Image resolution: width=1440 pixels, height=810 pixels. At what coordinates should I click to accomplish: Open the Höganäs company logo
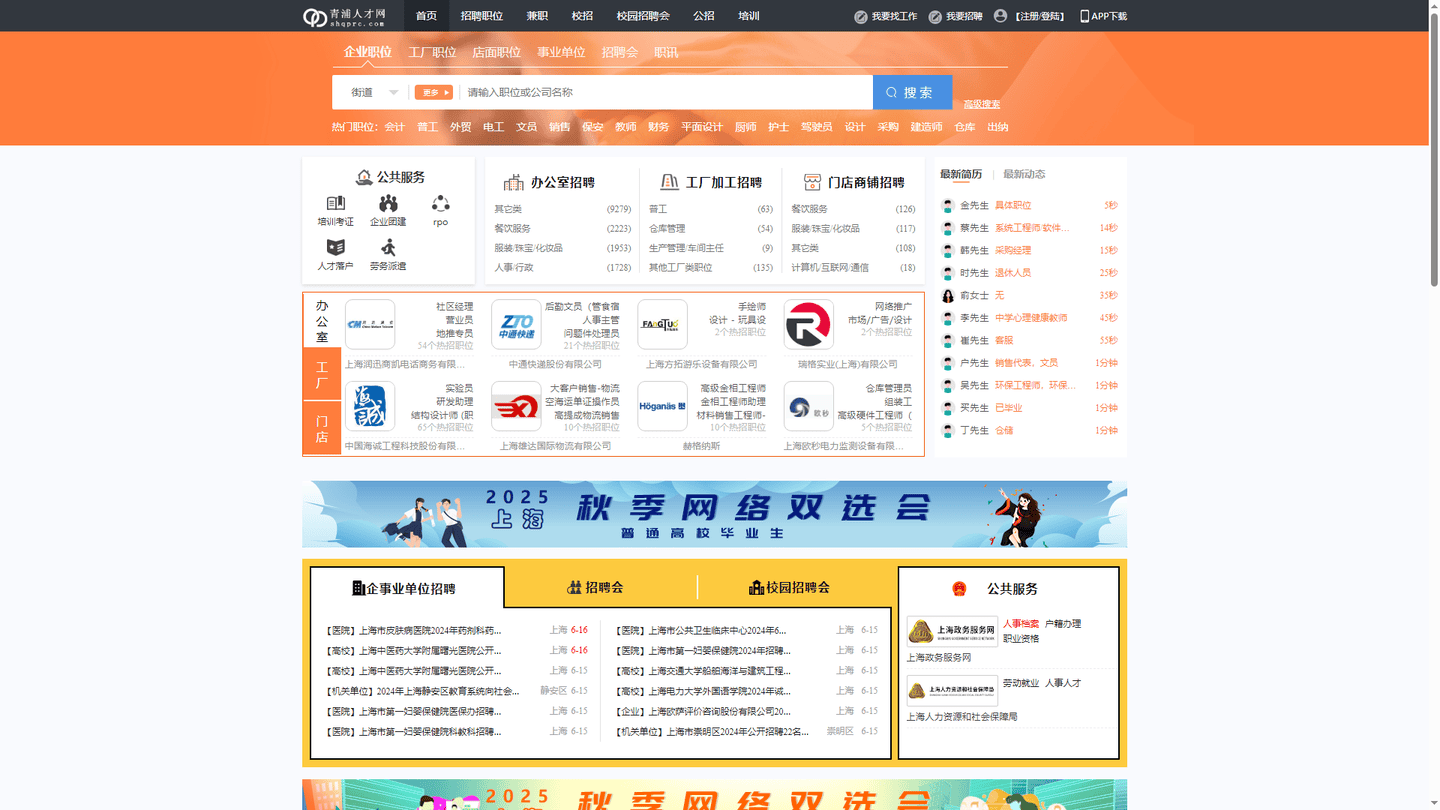662,406
